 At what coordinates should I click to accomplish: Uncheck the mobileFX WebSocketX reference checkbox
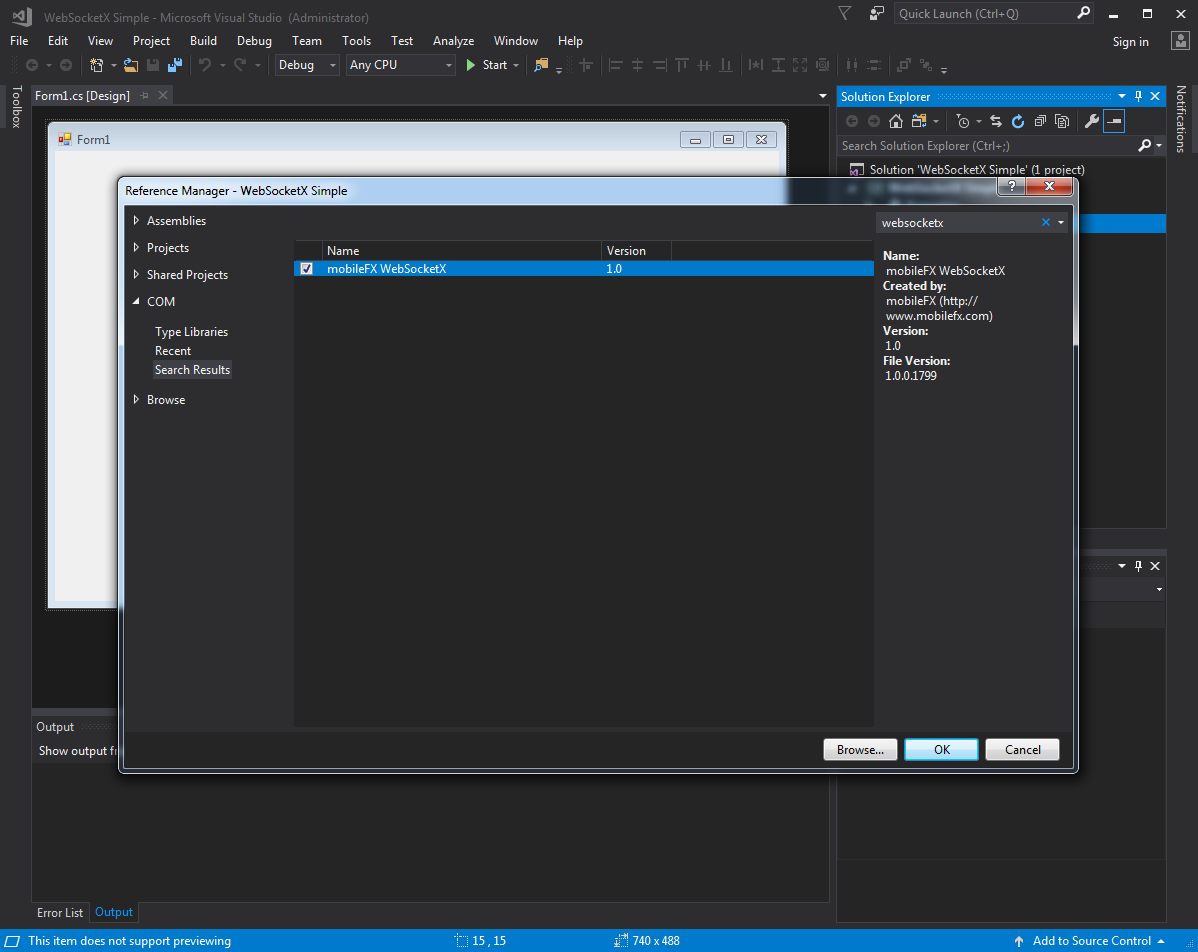(x=306, y=269)
